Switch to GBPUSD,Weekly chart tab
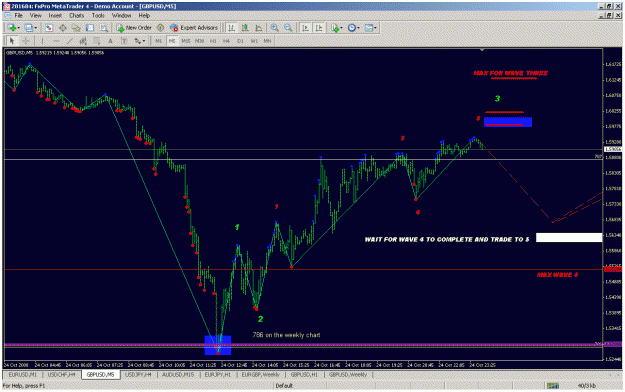The width and height of the screenshot is (625, 392). click(348, 375)
